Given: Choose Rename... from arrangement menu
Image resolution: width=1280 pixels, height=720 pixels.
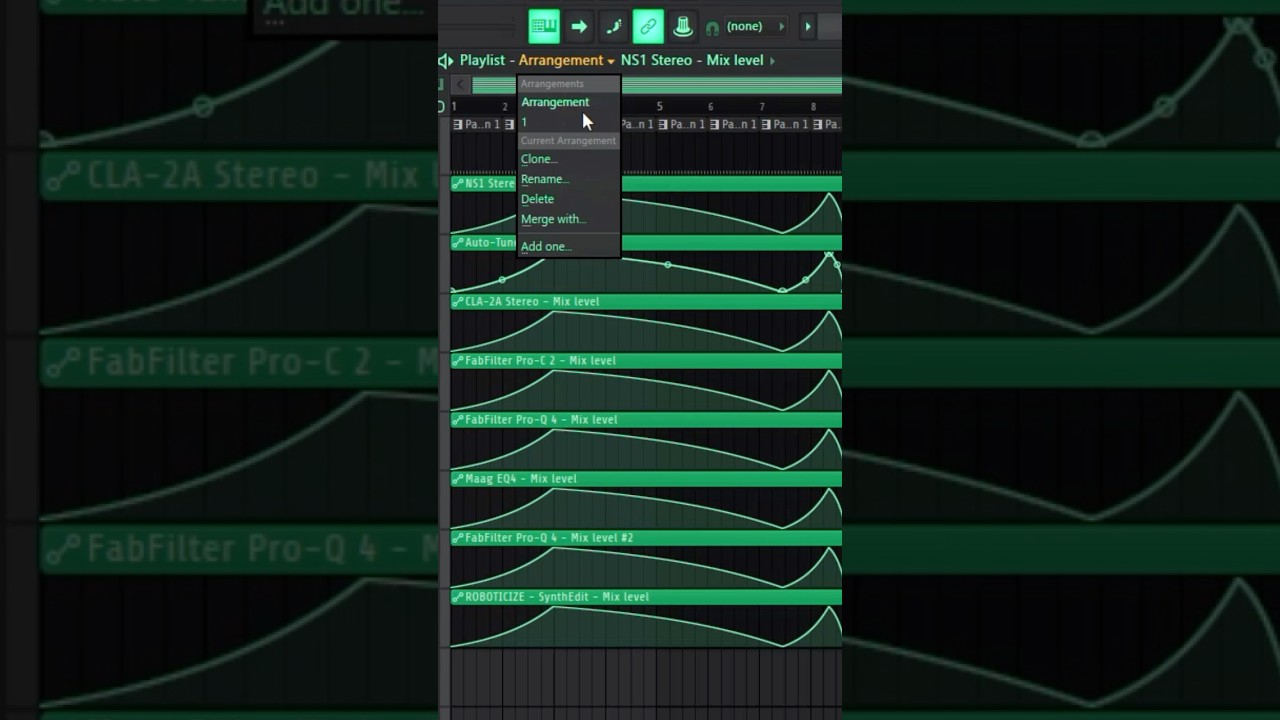Looking at the screenshot, I should (545, 179).
